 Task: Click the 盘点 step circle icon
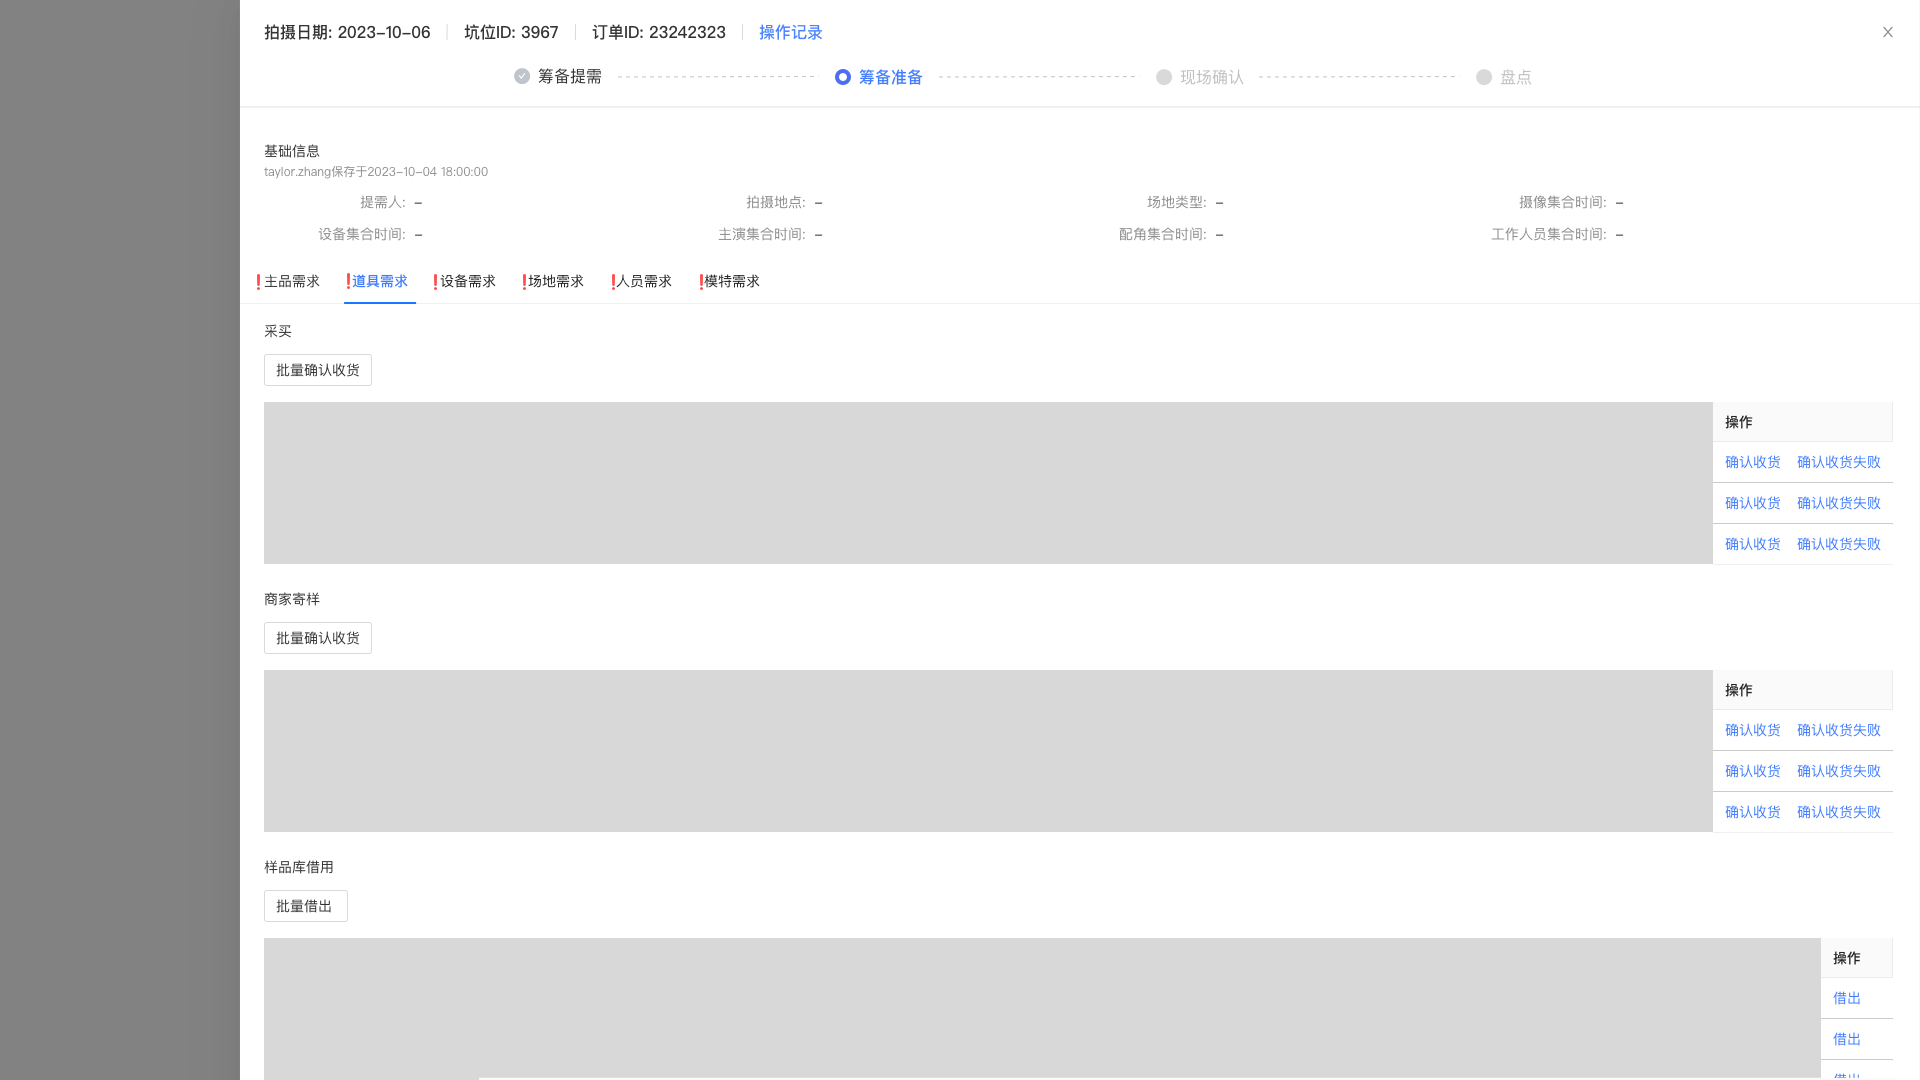point(1484,77)
